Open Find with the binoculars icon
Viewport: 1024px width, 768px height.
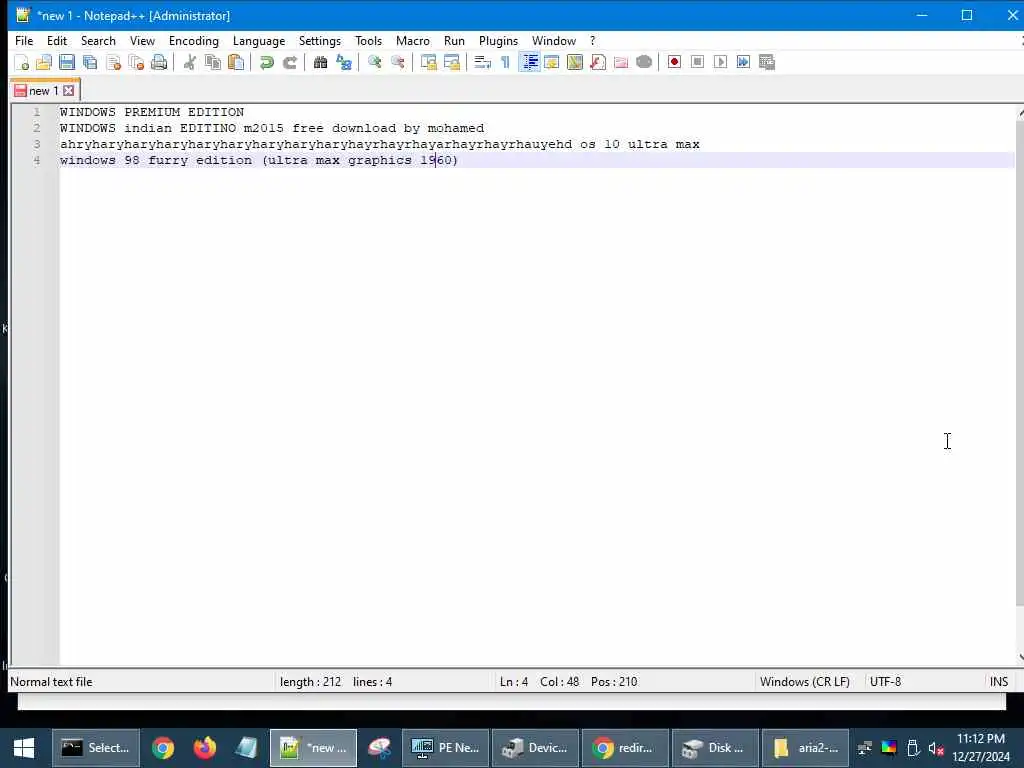[320, 62]
